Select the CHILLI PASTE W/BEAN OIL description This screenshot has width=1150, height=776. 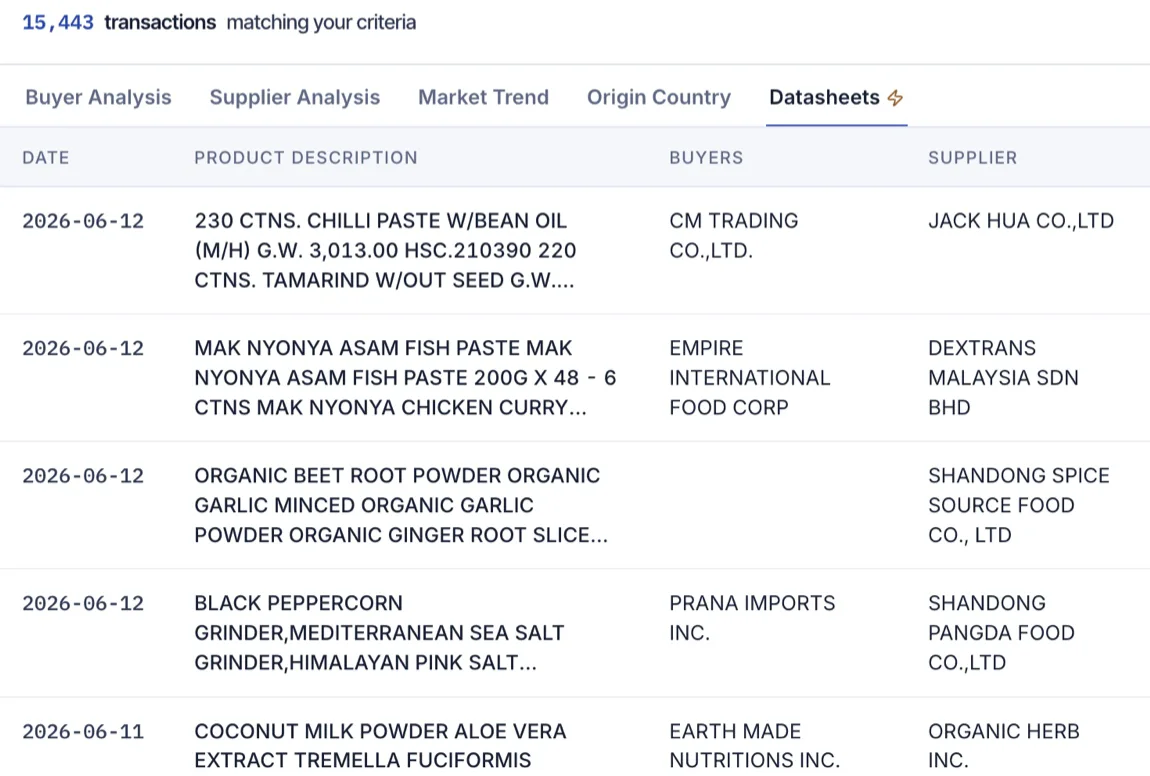pos(385,250)
